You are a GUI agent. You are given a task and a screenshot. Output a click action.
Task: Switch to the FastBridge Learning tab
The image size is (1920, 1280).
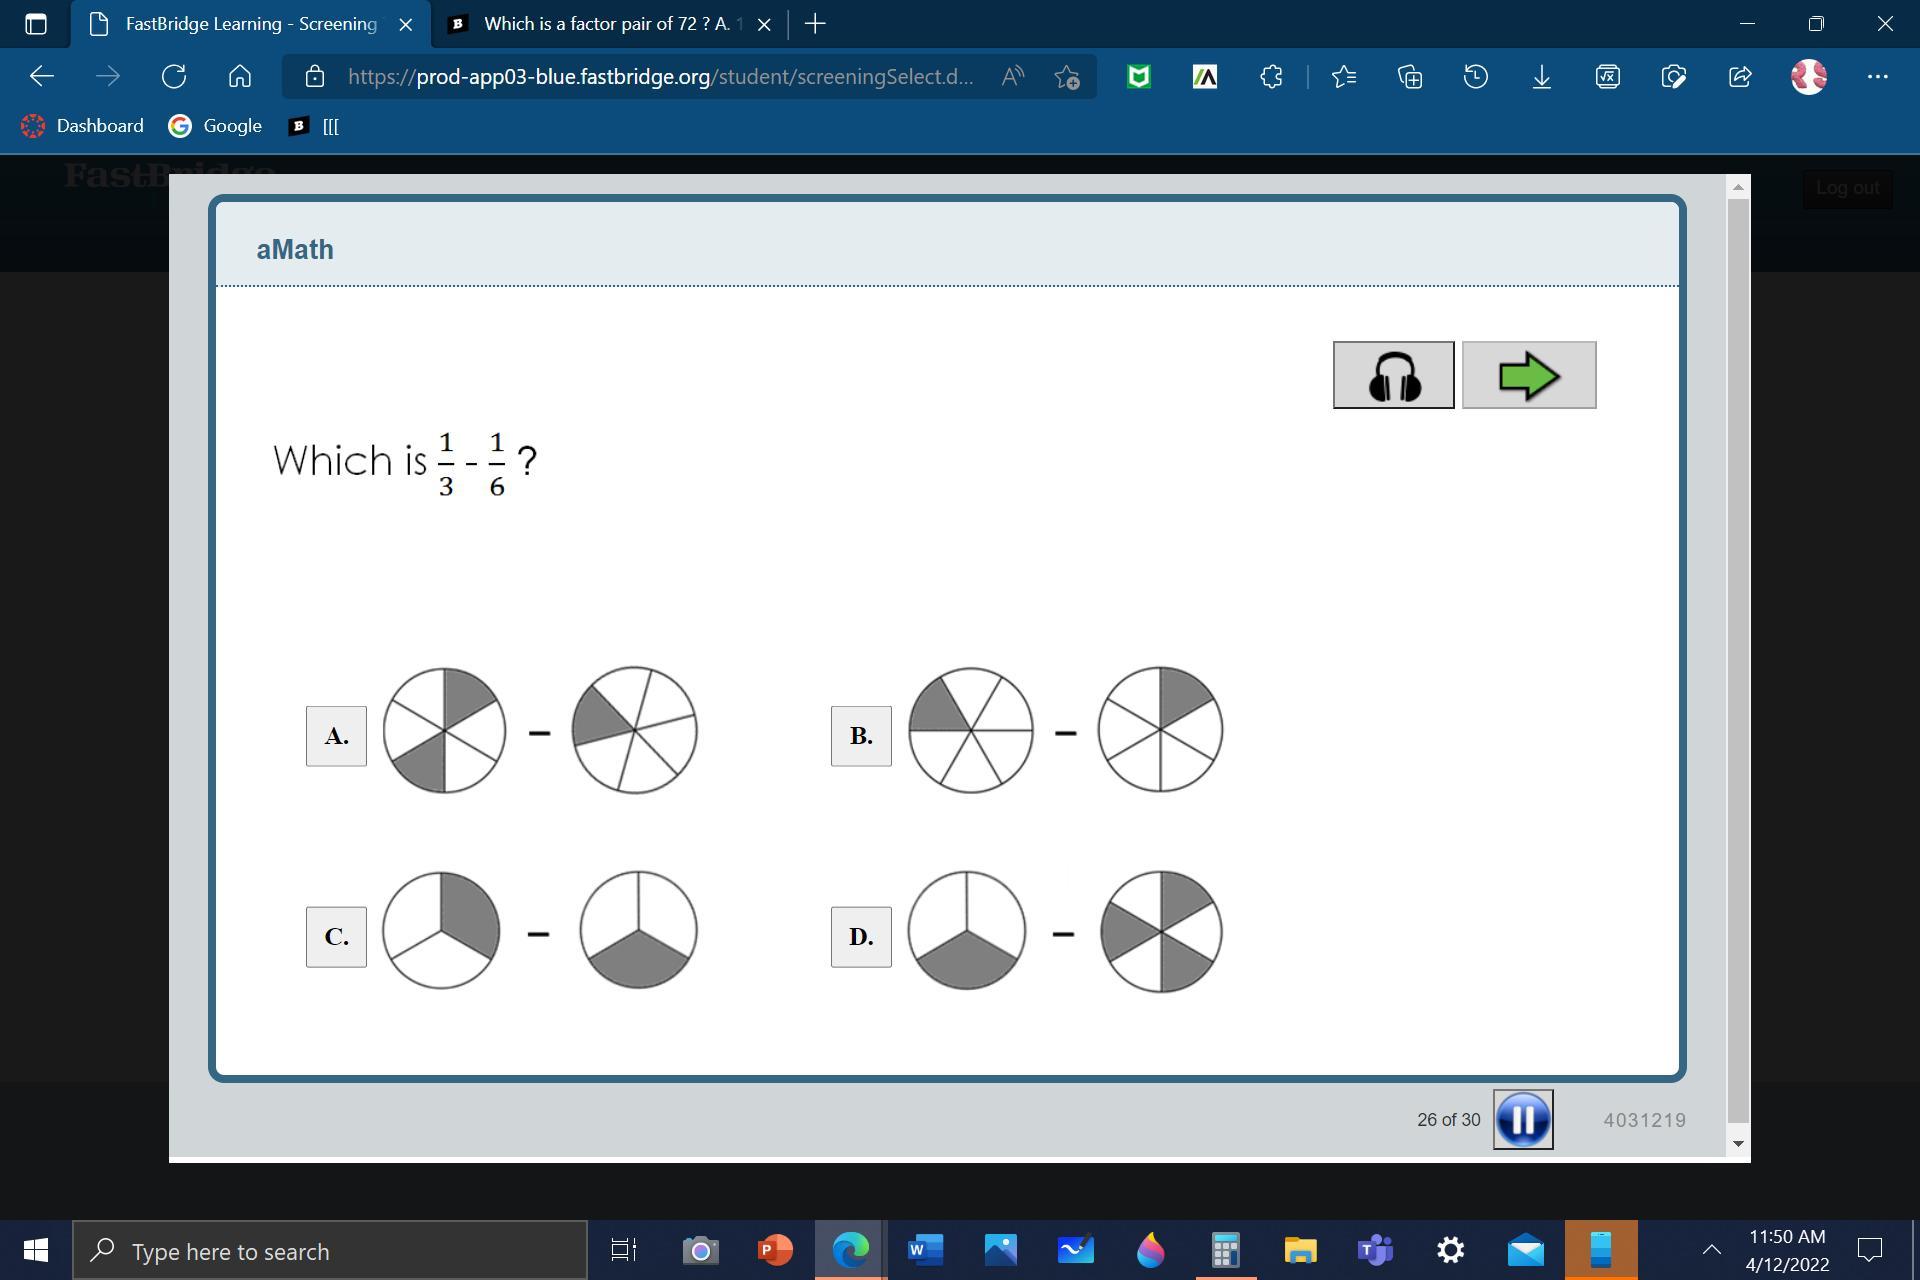(x=250, y=24)
